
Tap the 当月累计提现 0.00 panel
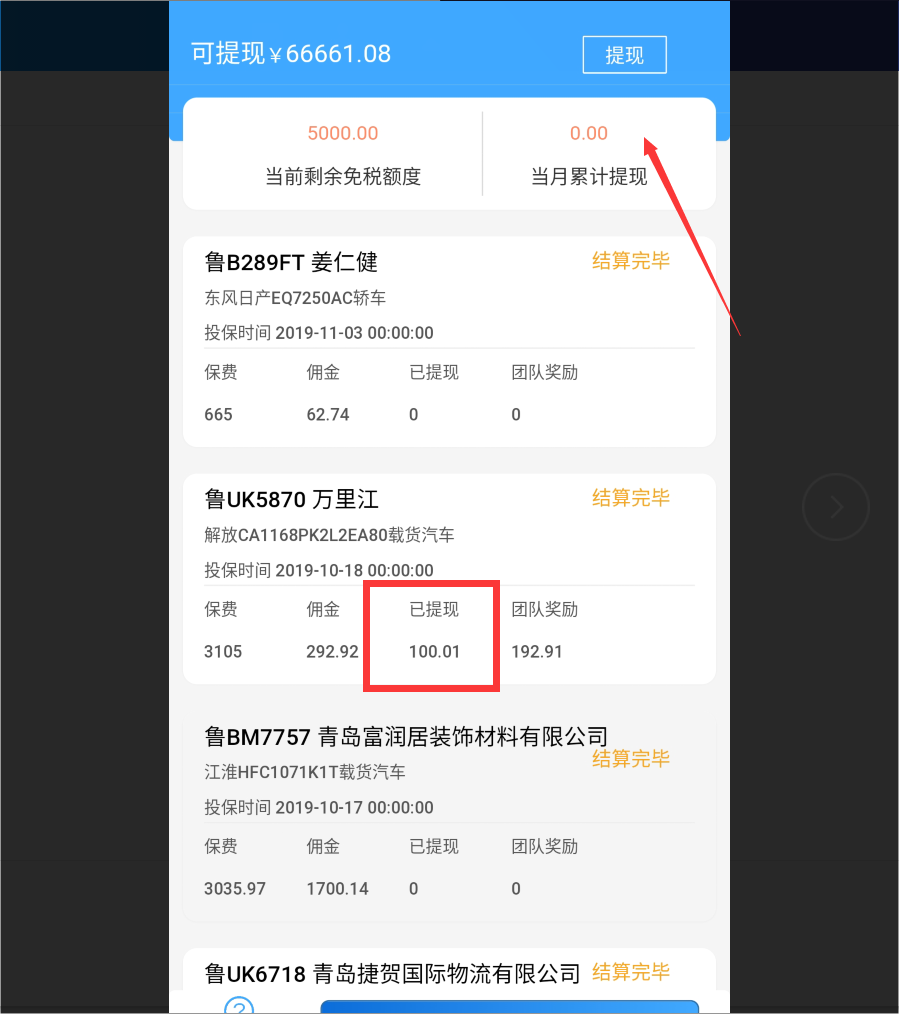589,154
